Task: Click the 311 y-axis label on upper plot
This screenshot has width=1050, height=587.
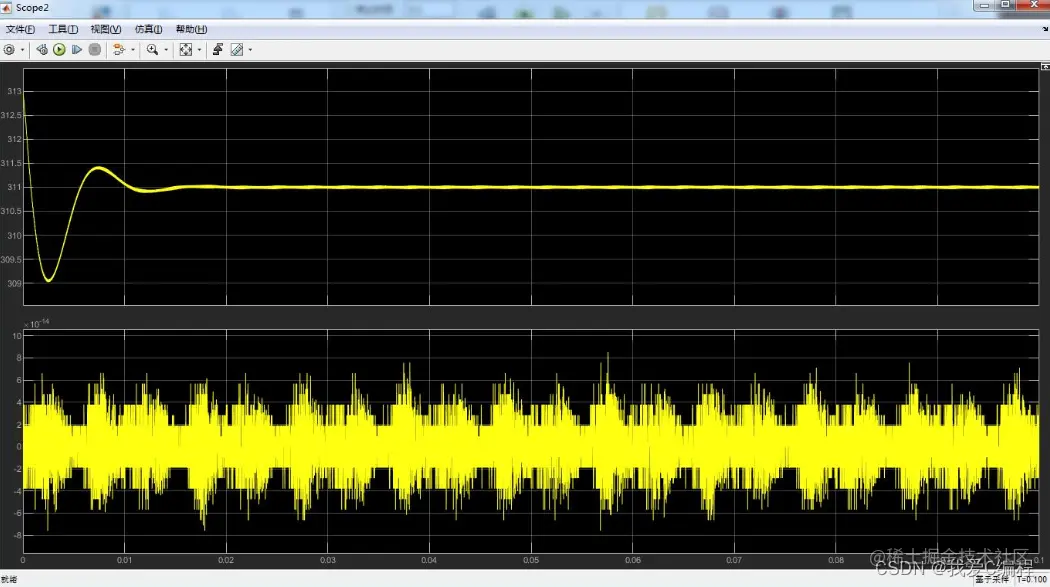Action: point(14,187)
